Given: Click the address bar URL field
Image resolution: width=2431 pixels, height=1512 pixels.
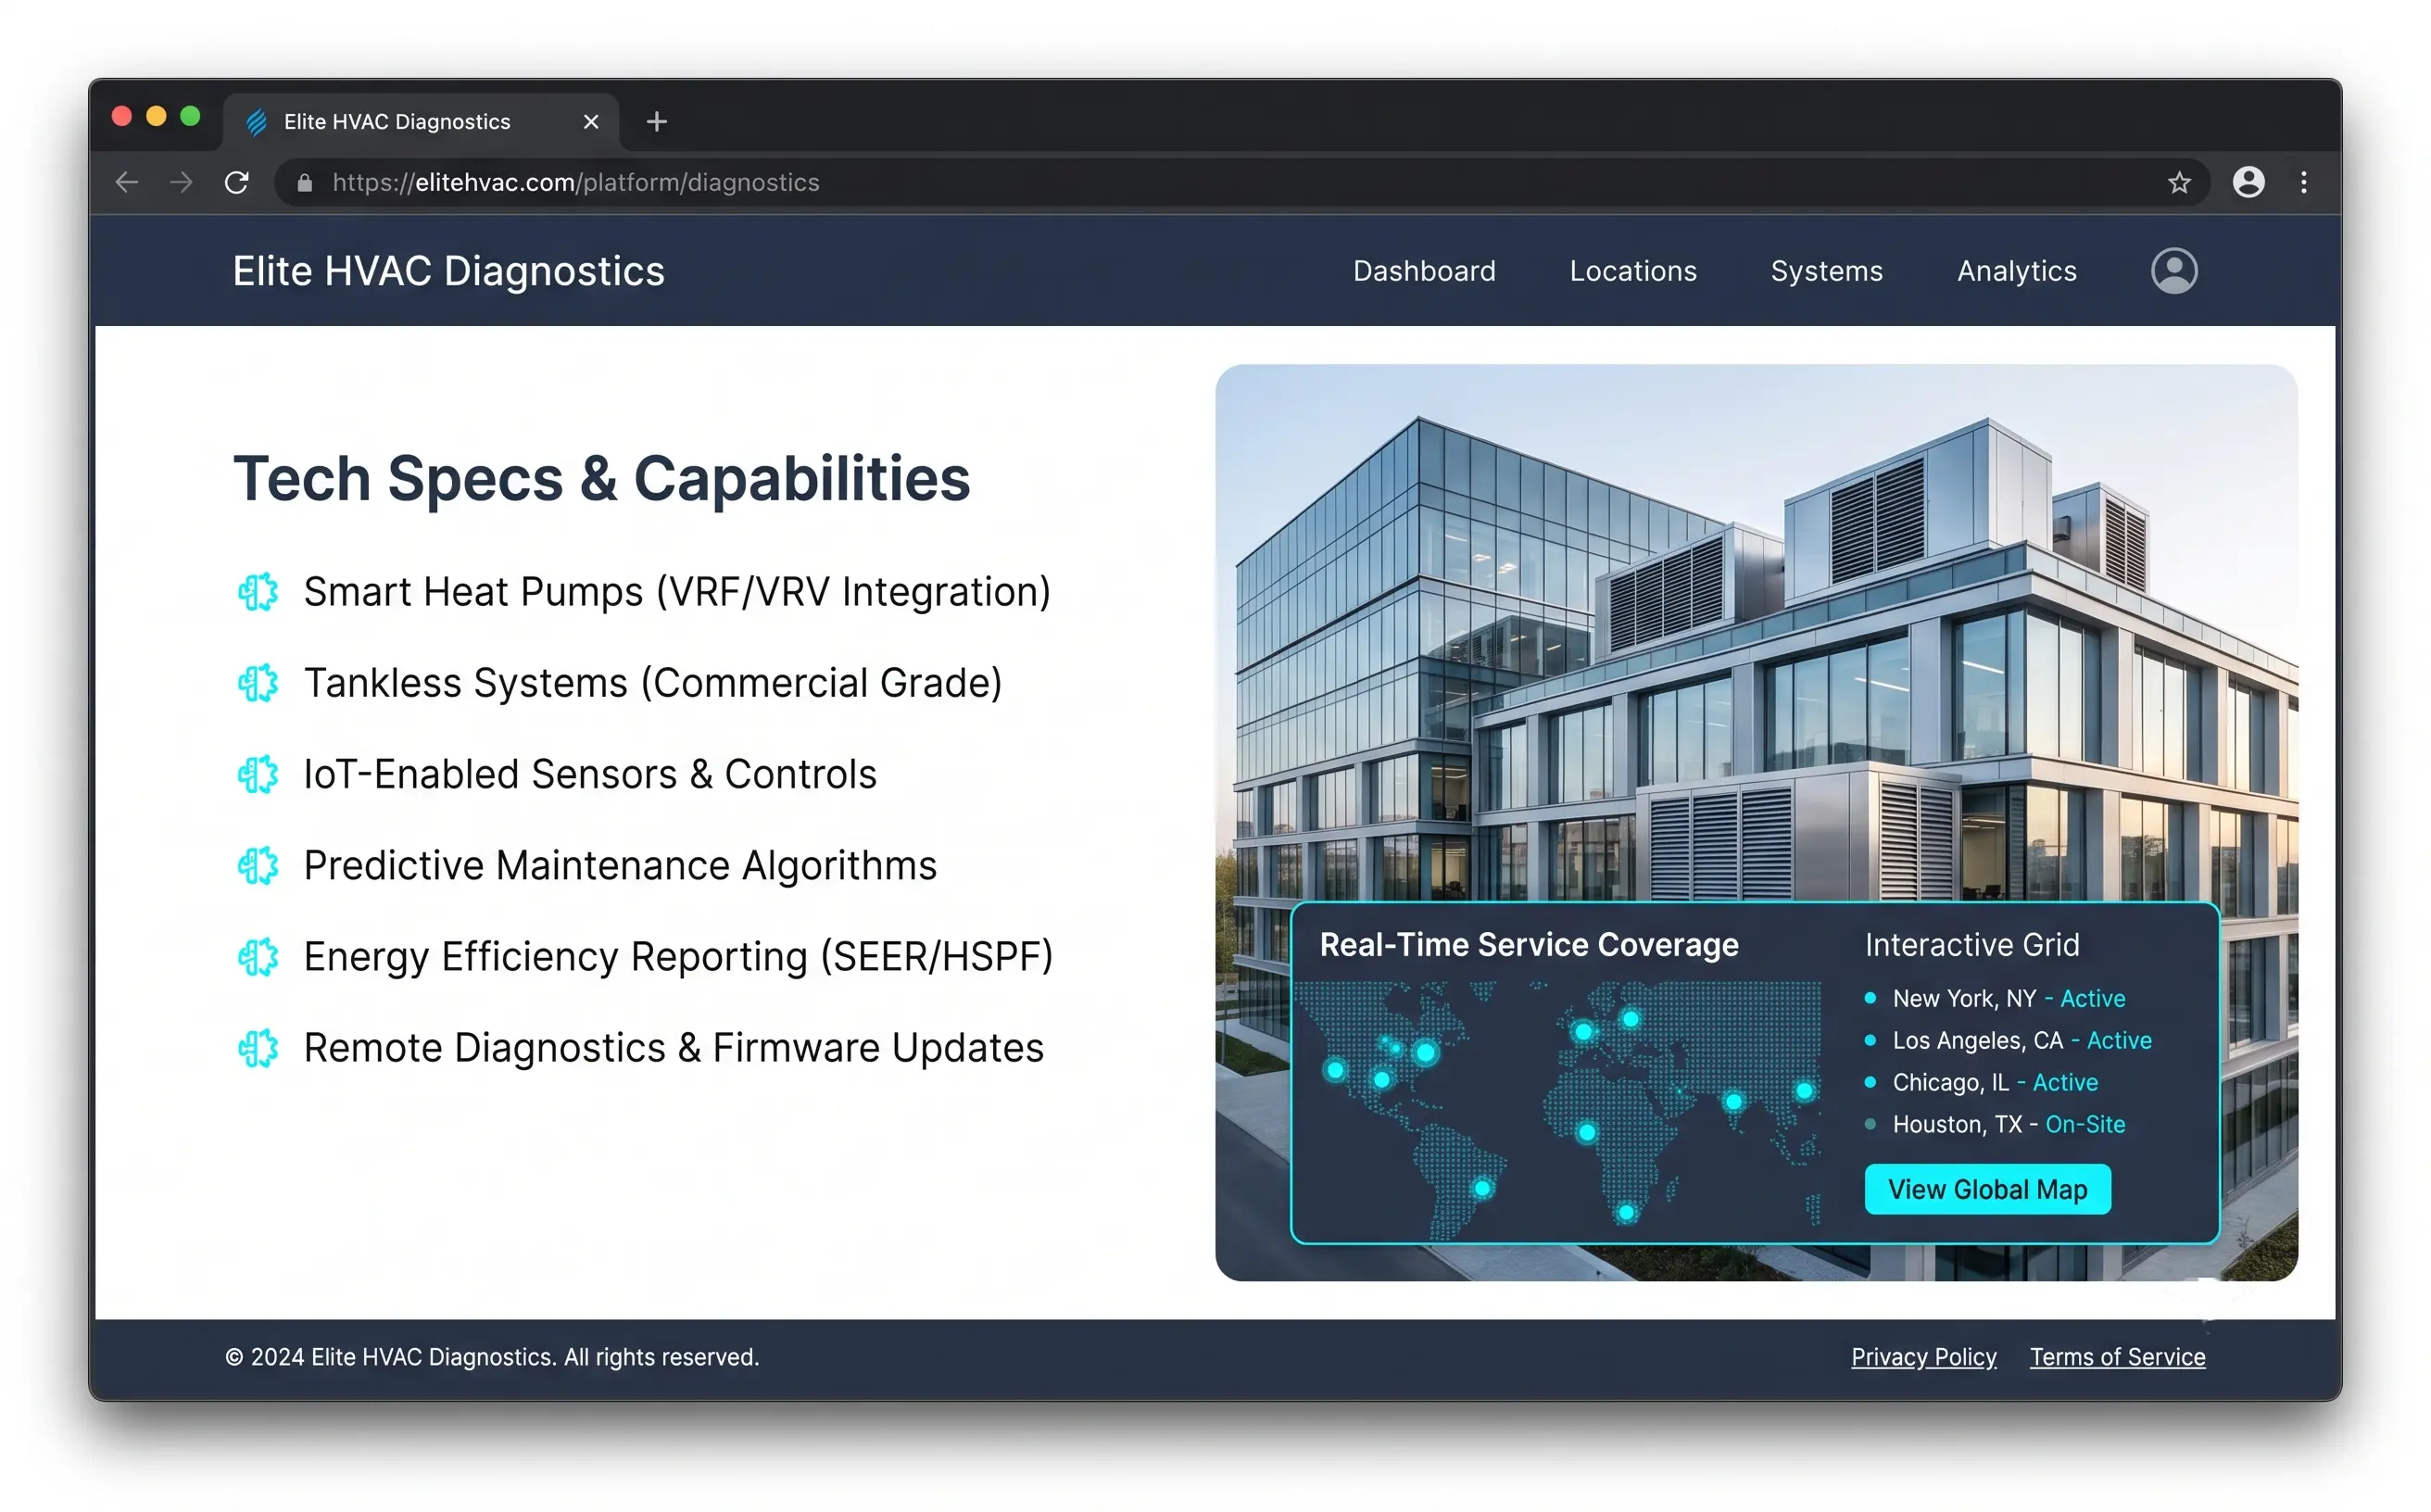Looking at the screenshot, I should pos(1240,182).
